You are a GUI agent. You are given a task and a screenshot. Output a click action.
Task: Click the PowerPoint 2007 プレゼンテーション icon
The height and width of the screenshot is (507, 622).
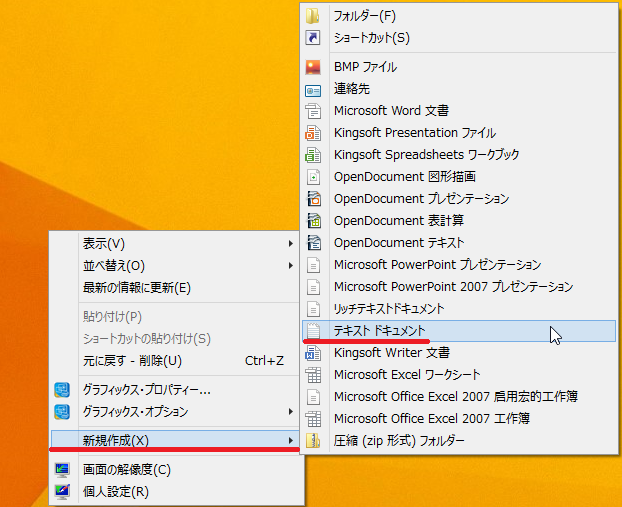pos(313,287)
